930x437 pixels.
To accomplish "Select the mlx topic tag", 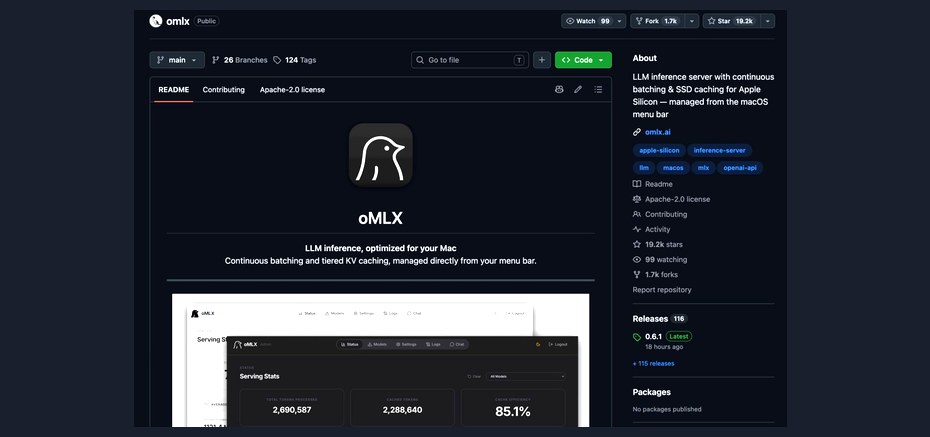I will tap(703, 168).
